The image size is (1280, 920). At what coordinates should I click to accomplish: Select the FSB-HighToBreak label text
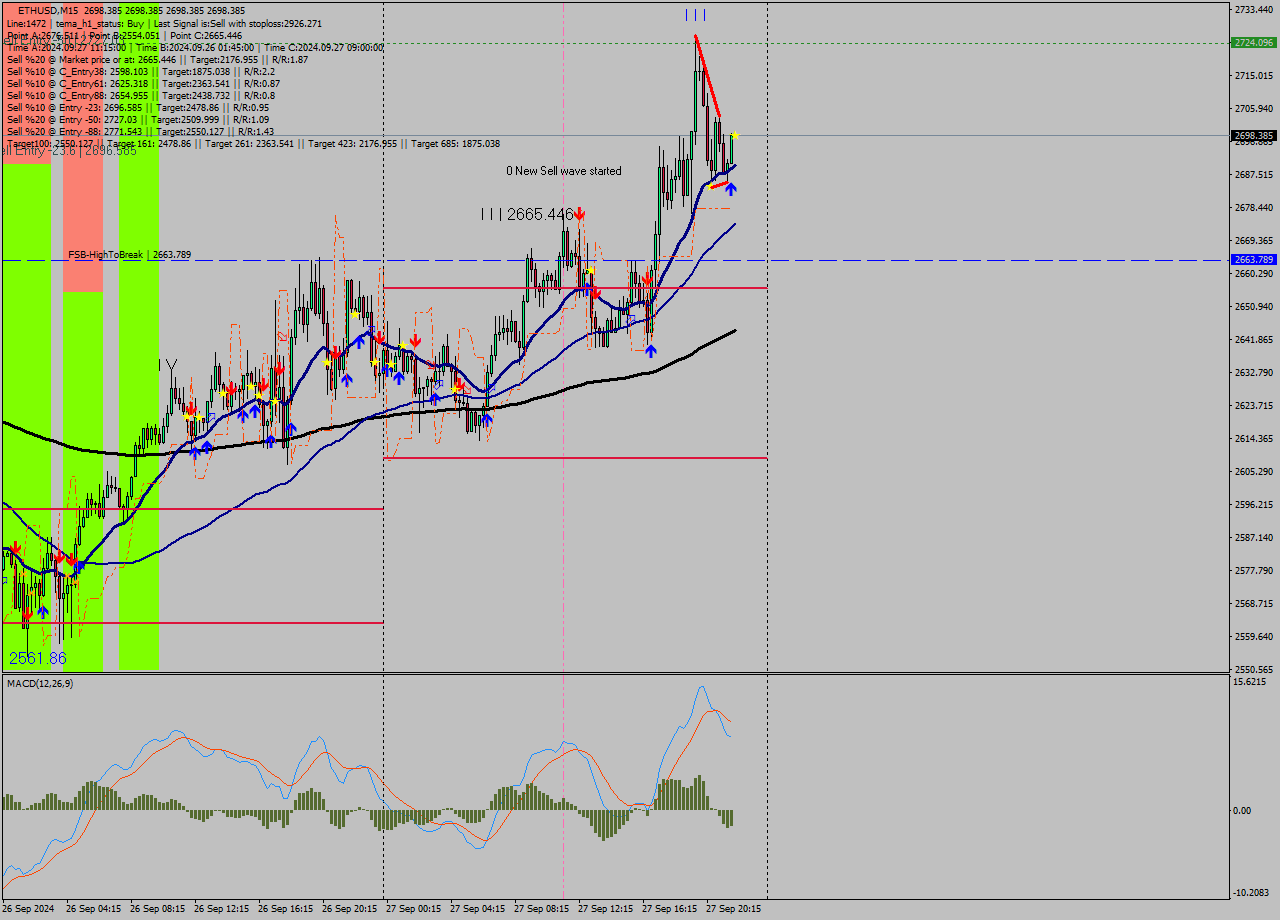click(x=106, y=255)
